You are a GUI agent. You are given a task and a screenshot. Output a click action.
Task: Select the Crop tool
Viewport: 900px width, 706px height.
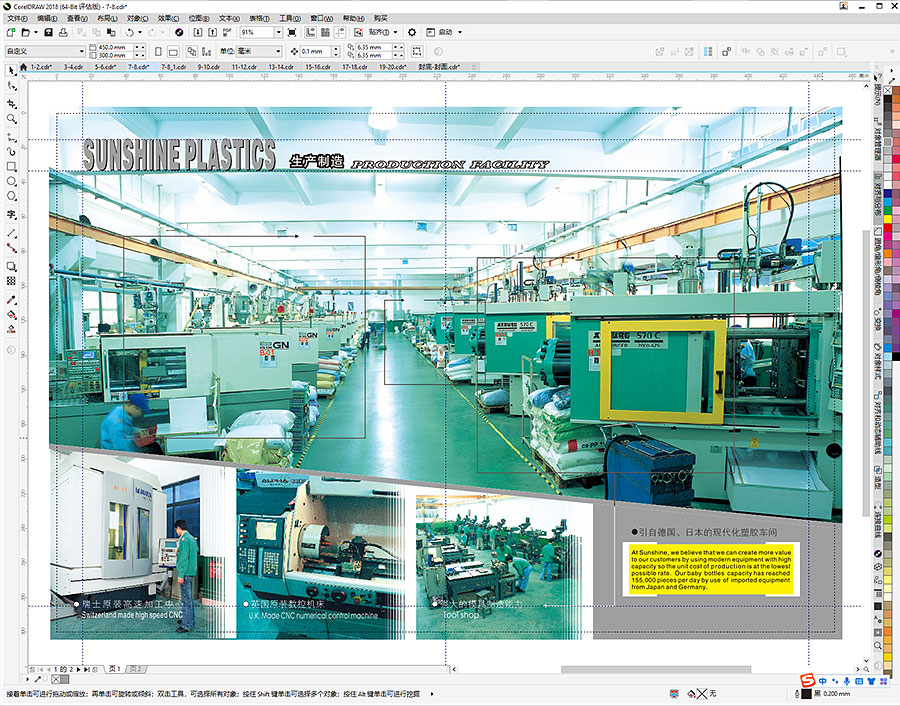tap(11, 102)
